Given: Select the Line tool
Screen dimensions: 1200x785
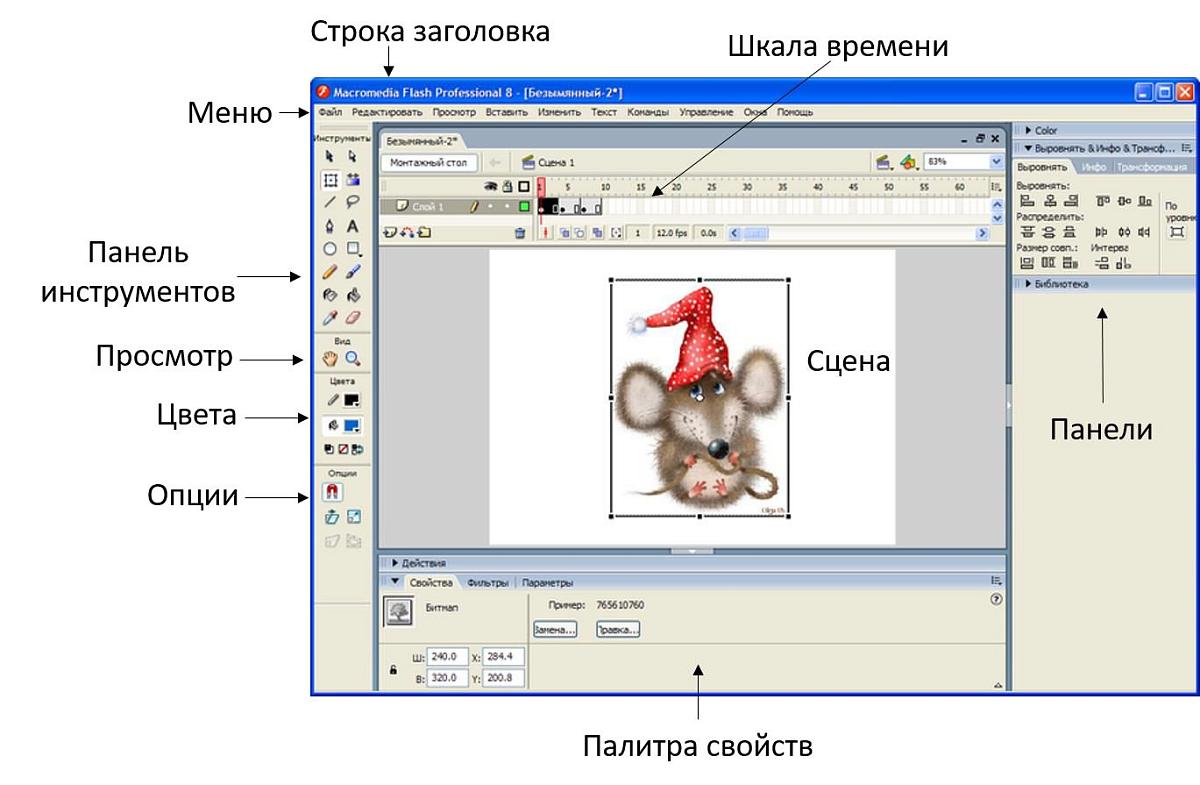Looking at the screenshot, I should tap(329, 203).
